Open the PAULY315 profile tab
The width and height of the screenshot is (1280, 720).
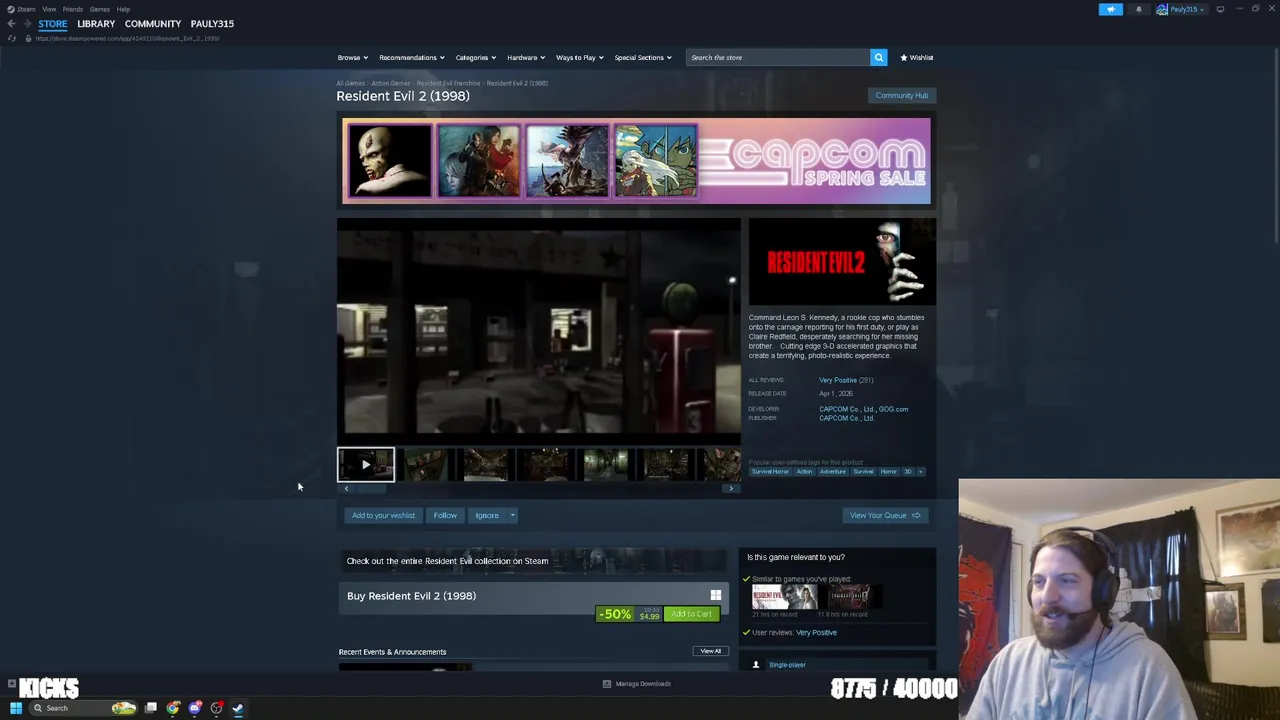[x=212, y=24]
